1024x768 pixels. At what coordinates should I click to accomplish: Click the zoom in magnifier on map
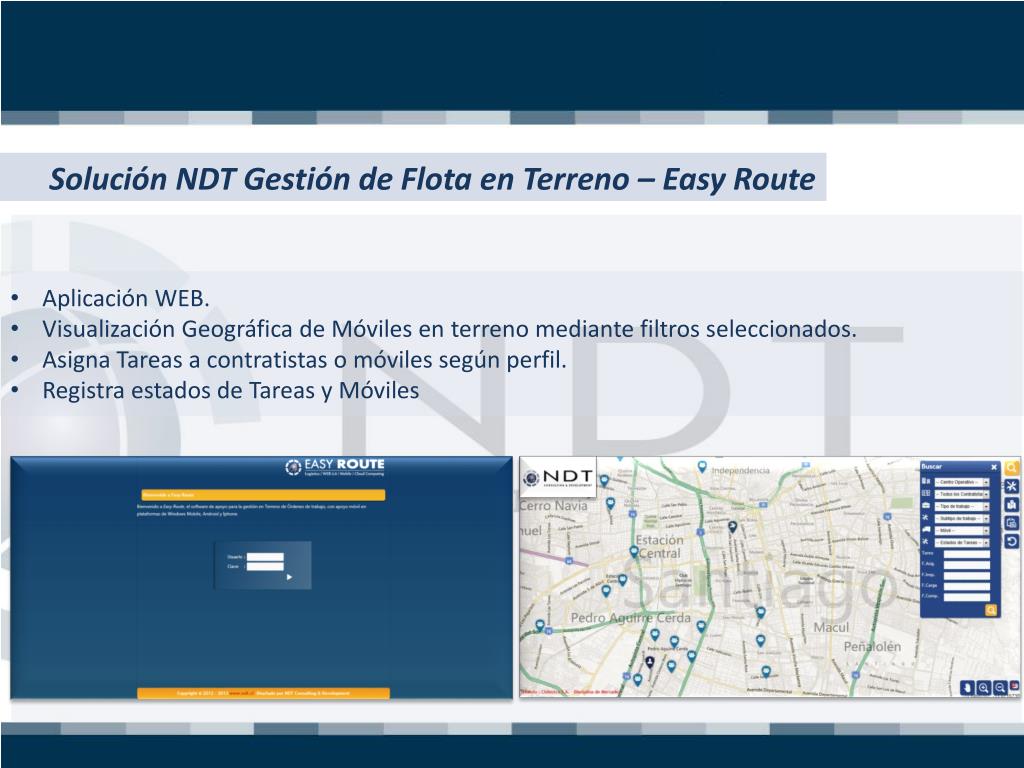coord(984,688)
